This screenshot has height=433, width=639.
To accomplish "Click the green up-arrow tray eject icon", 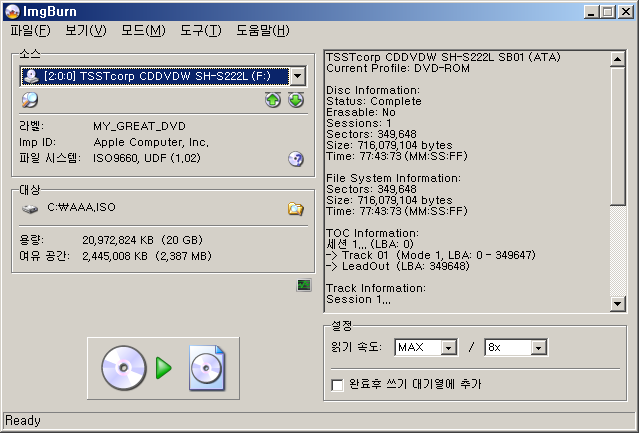I will click(x=273, y=100).
